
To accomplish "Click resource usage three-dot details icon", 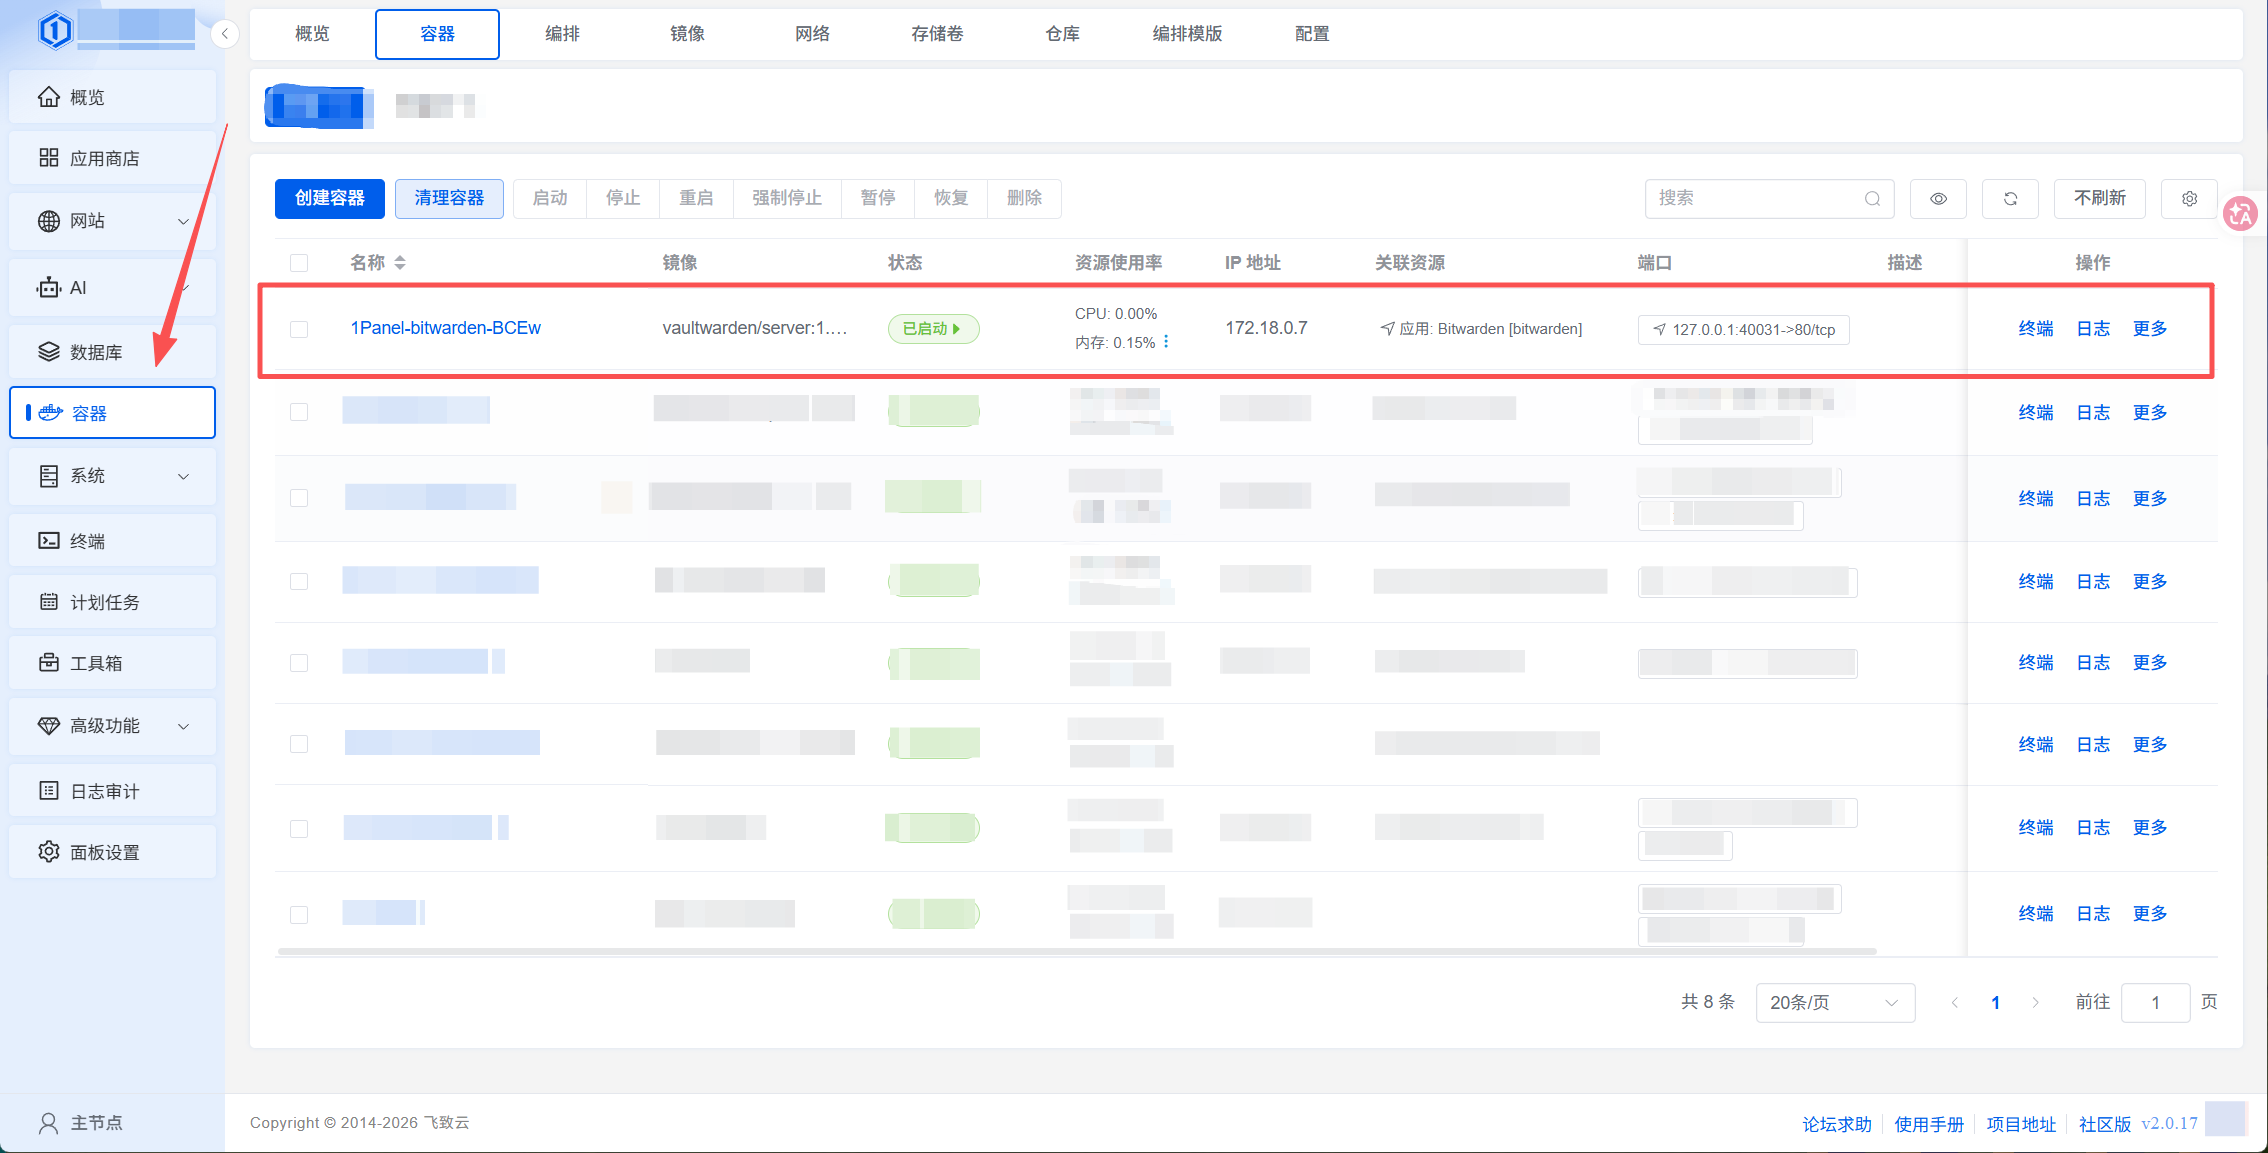I will point(1166,342).
